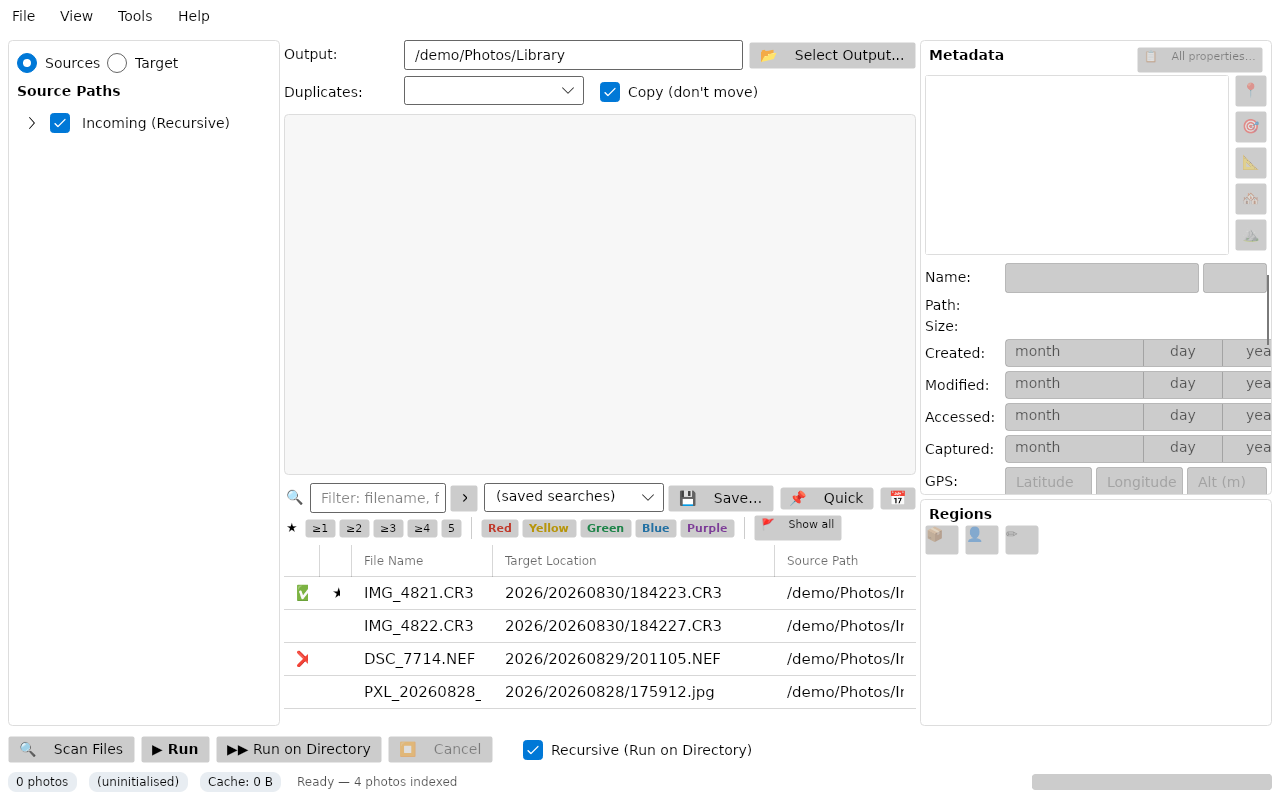Open All properties from Metadata header
1280x800 pixels.
point(1199,60)
